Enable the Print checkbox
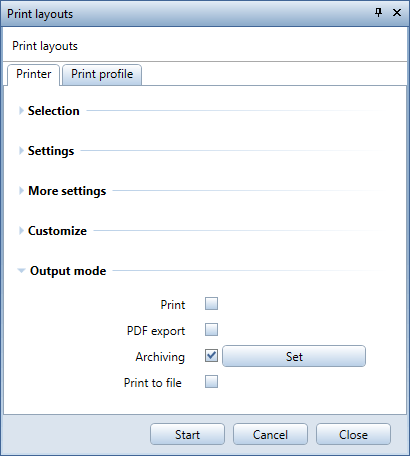Viewport: 410px width, 456px height. point(211,304)
